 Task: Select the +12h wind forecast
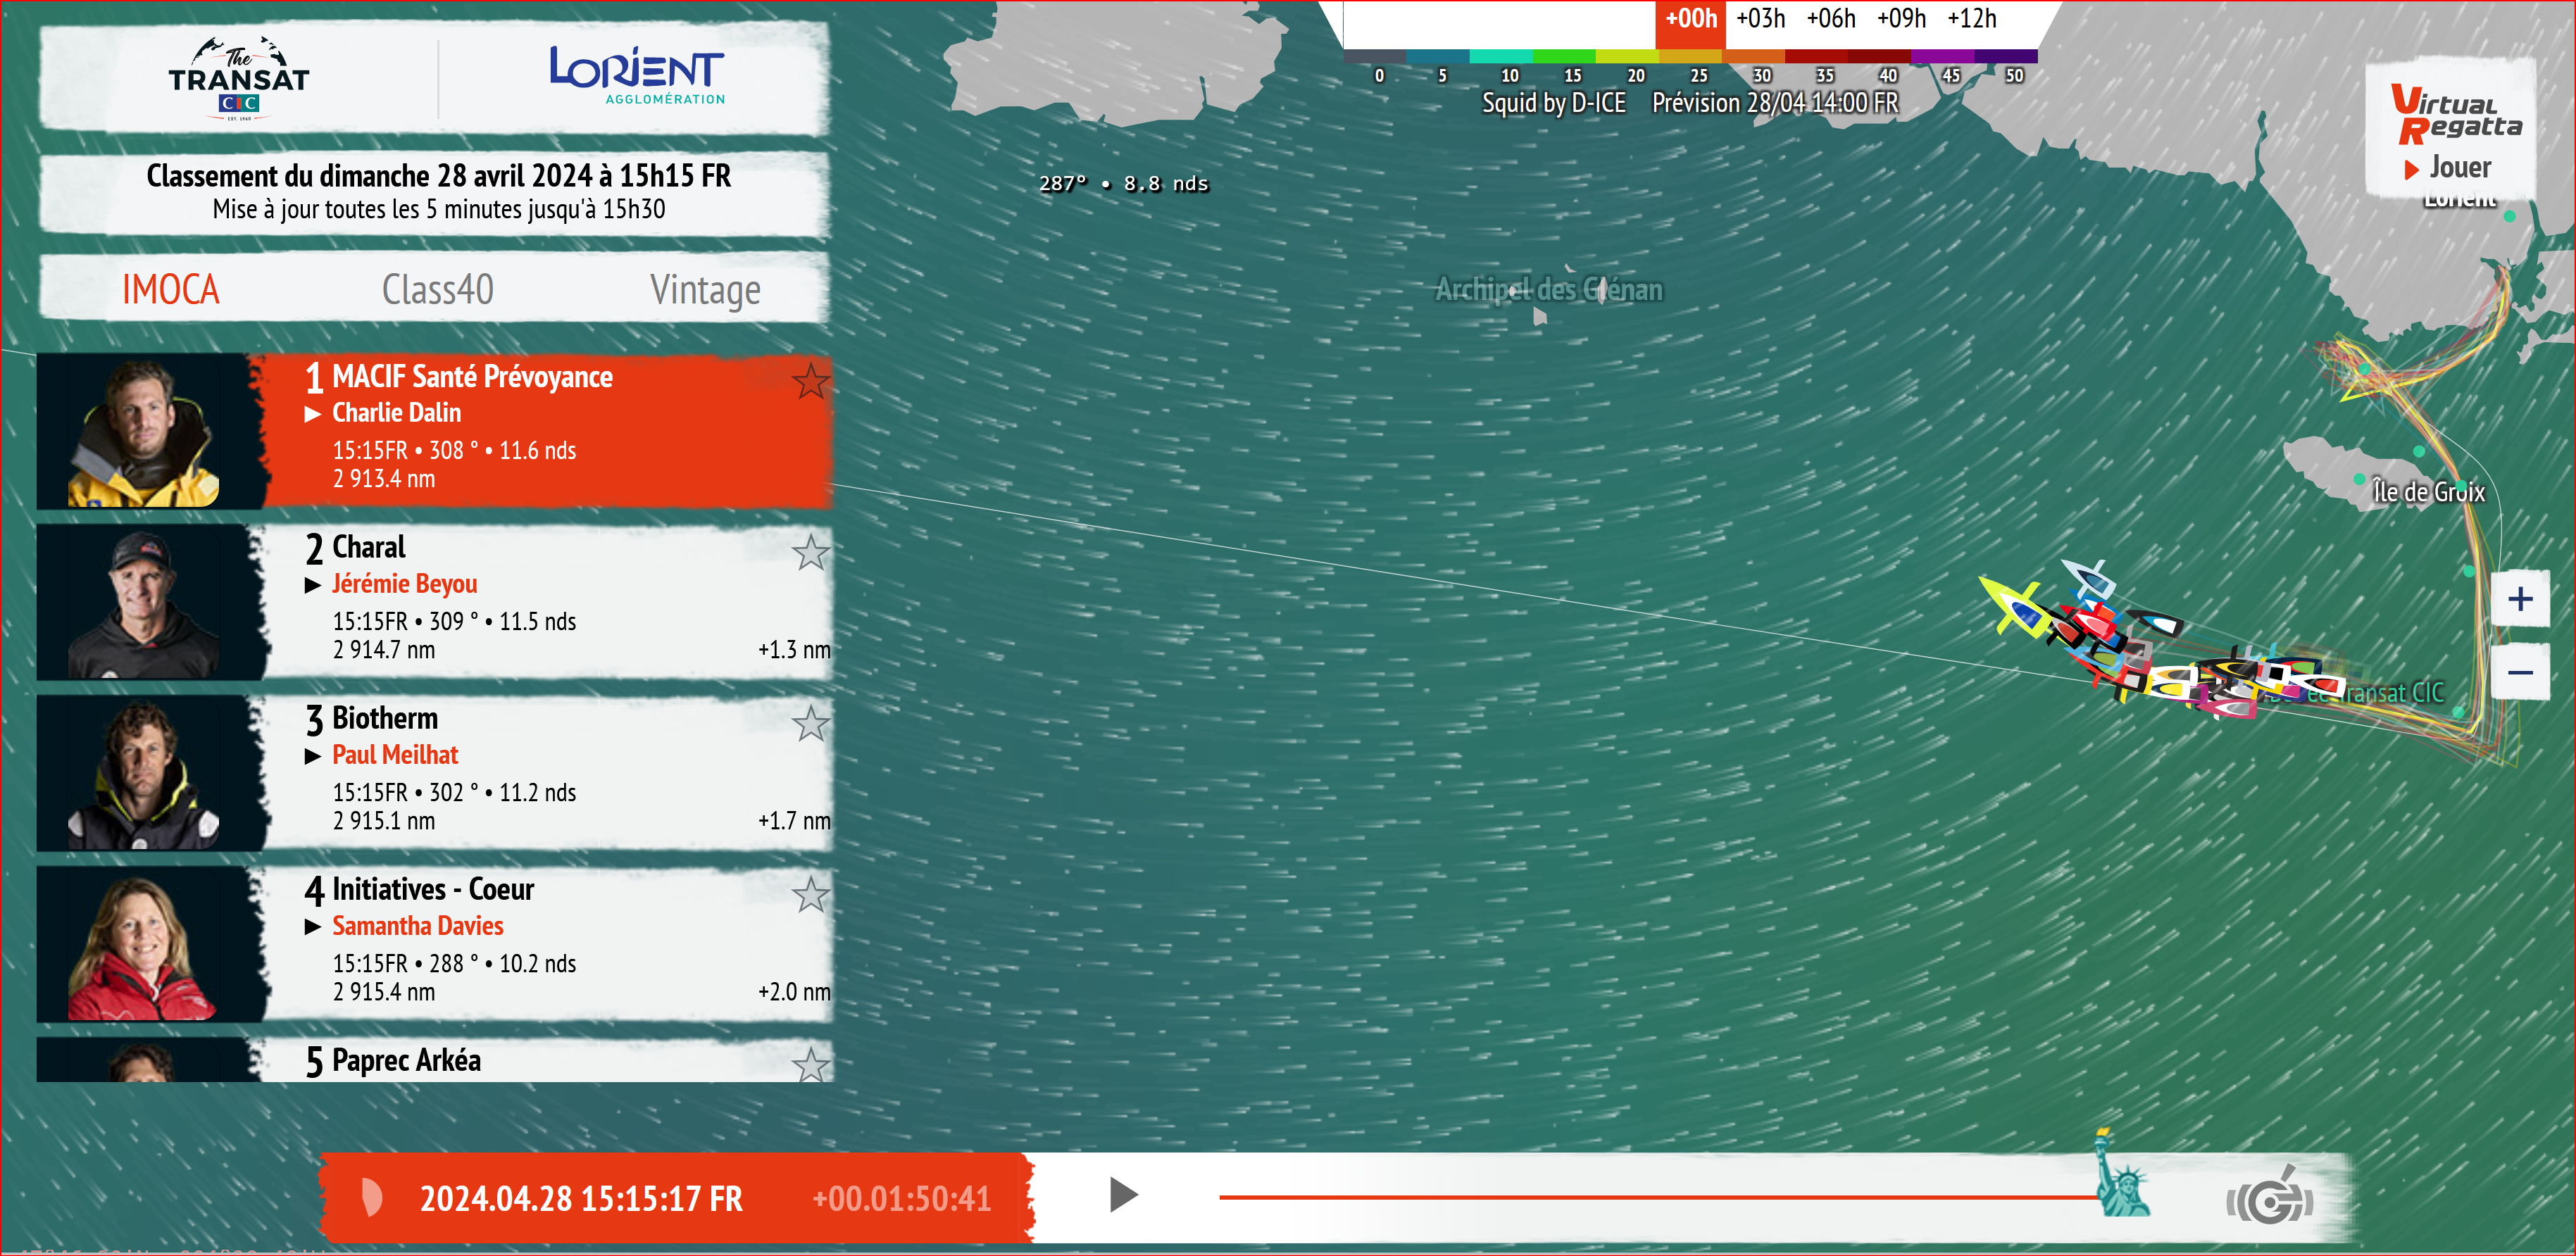pyautogui.click(x=1971, y=19)
